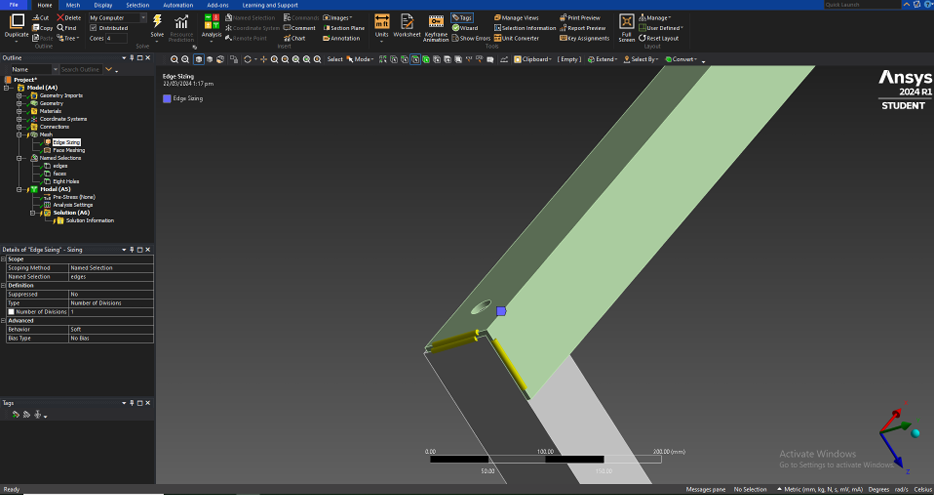The image size is (934, 495).
Task: Collapse the Named Selections tree node
Action: tap(19, 158)
